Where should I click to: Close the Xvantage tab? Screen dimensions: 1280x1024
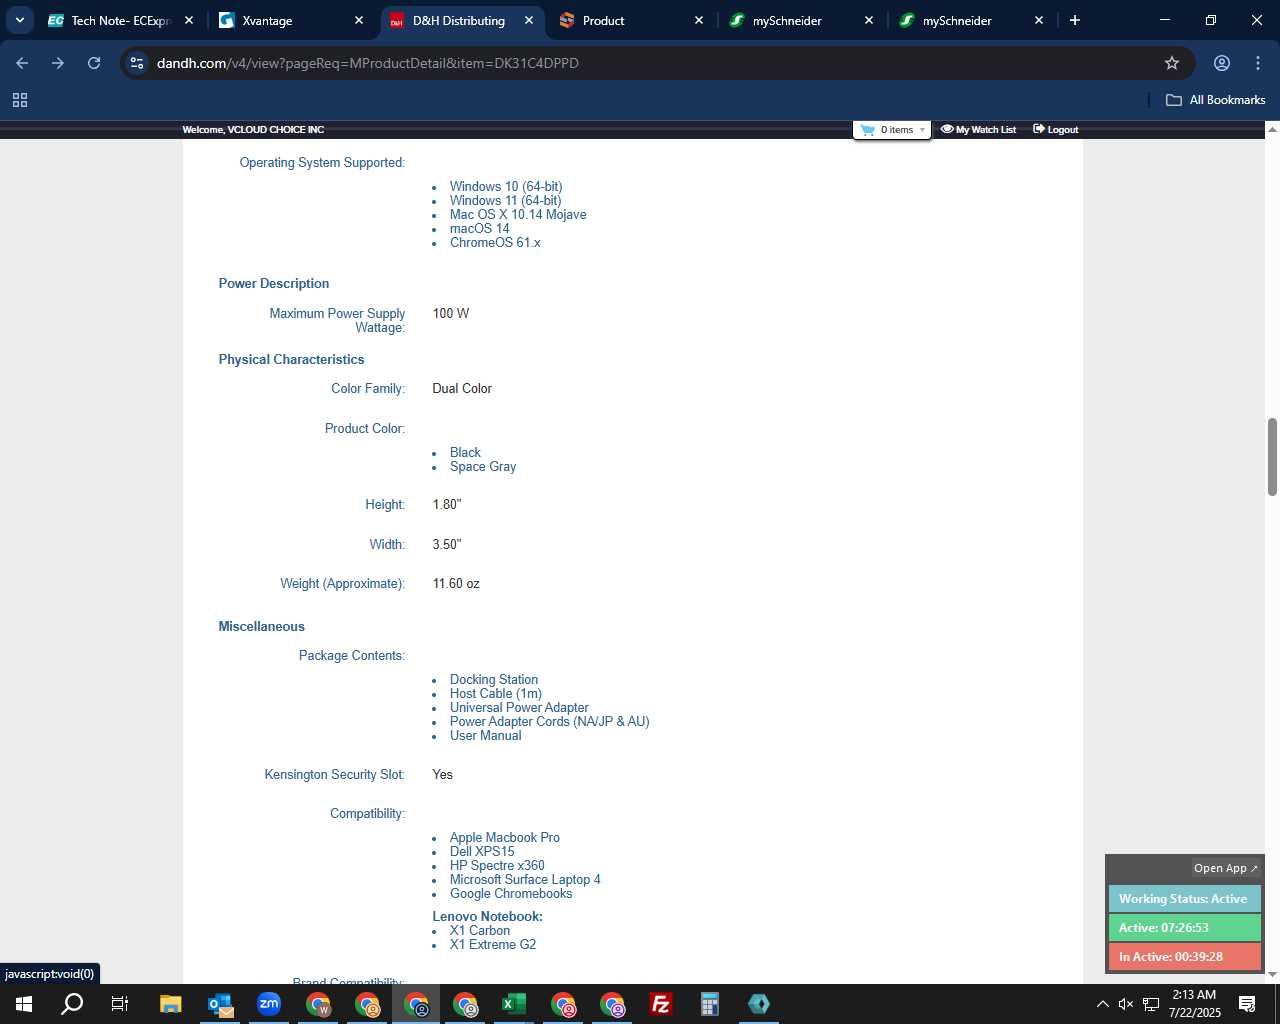(359, 20)
